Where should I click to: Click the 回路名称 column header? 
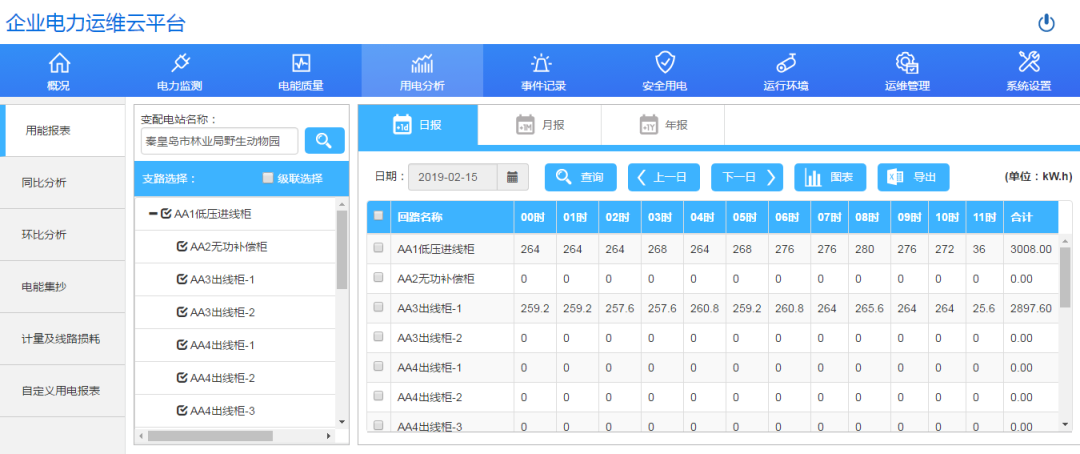point(452,216)
